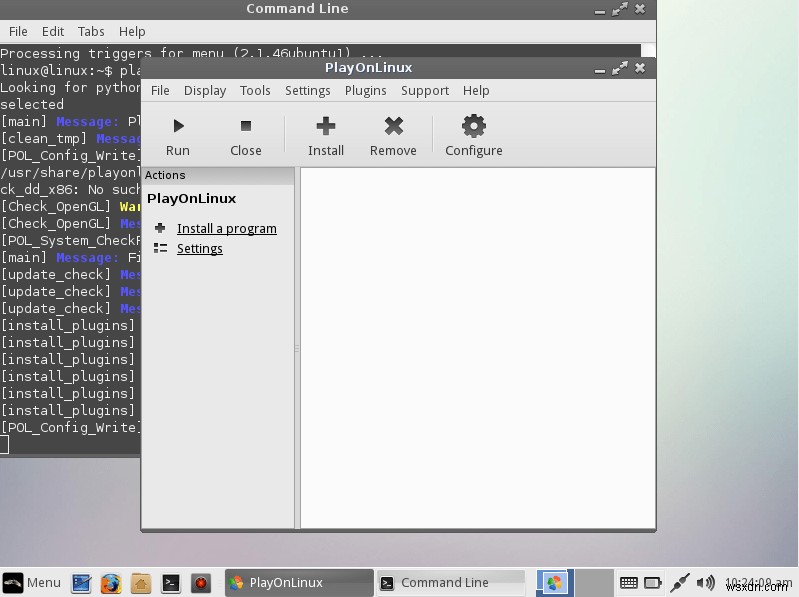
Task: Click the Run toolbar button in PlayOnLinux
Action: coord(178,137)
